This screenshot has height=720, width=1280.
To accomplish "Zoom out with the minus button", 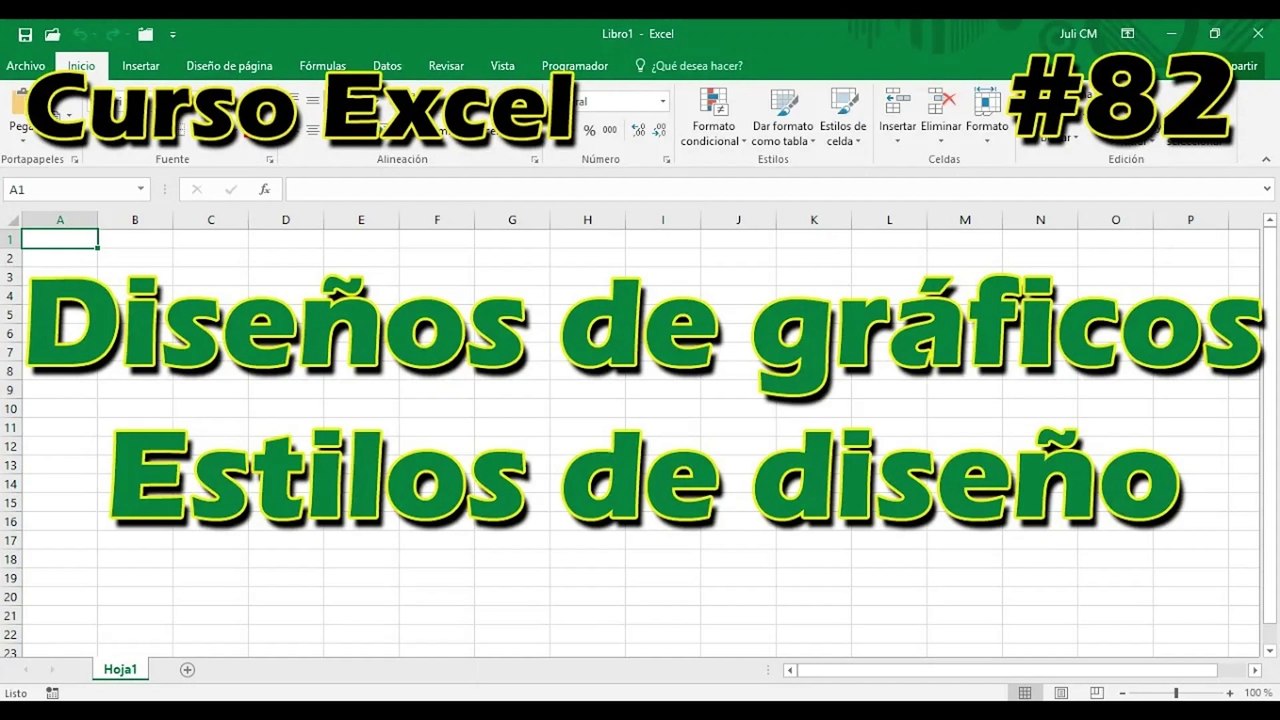I will 1123,693.
